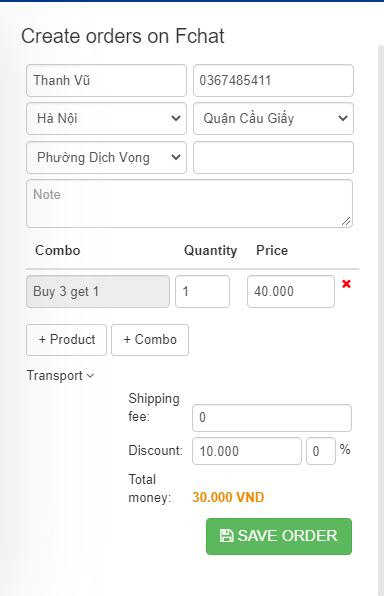Click the floppy disk save icon

coord(227,536)
